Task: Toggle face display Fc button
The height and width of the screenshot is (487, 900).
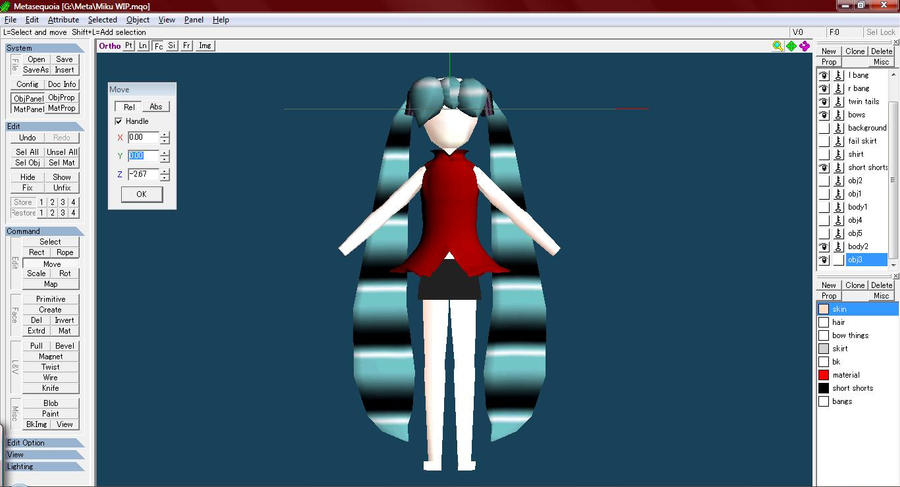Action: (x=158, y=45)
